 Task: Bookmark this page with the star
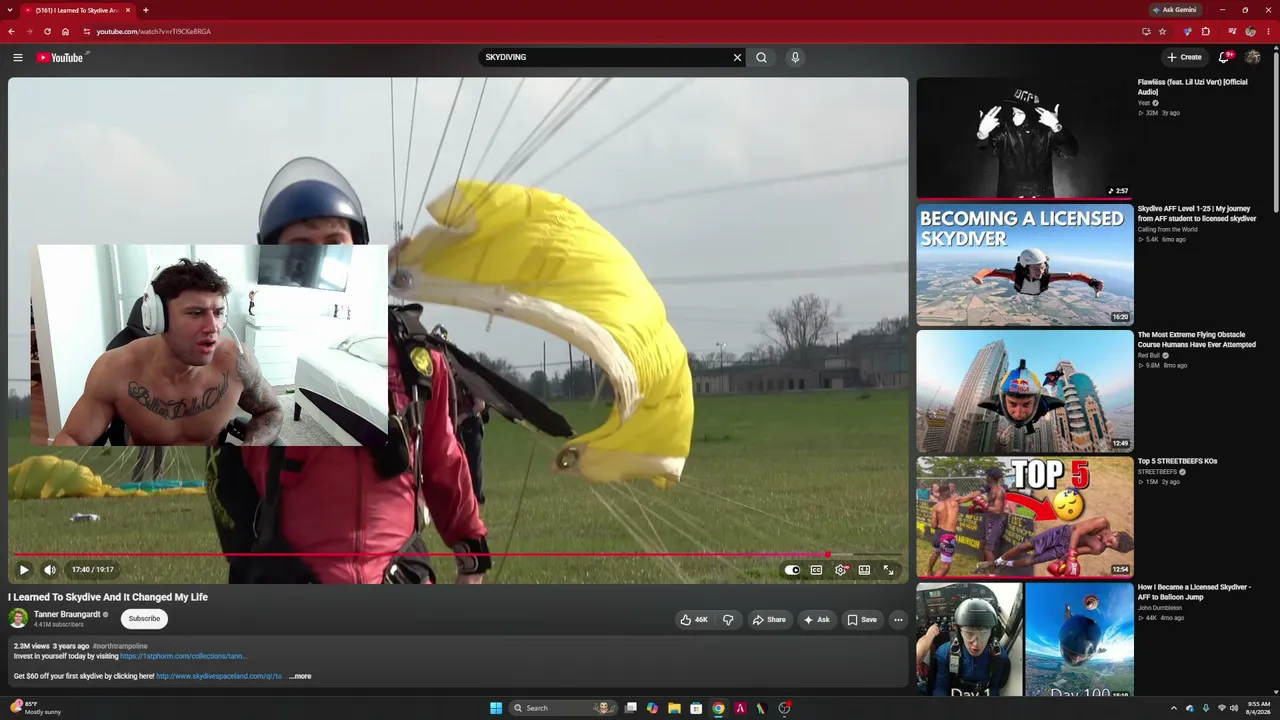(1162, 31)
